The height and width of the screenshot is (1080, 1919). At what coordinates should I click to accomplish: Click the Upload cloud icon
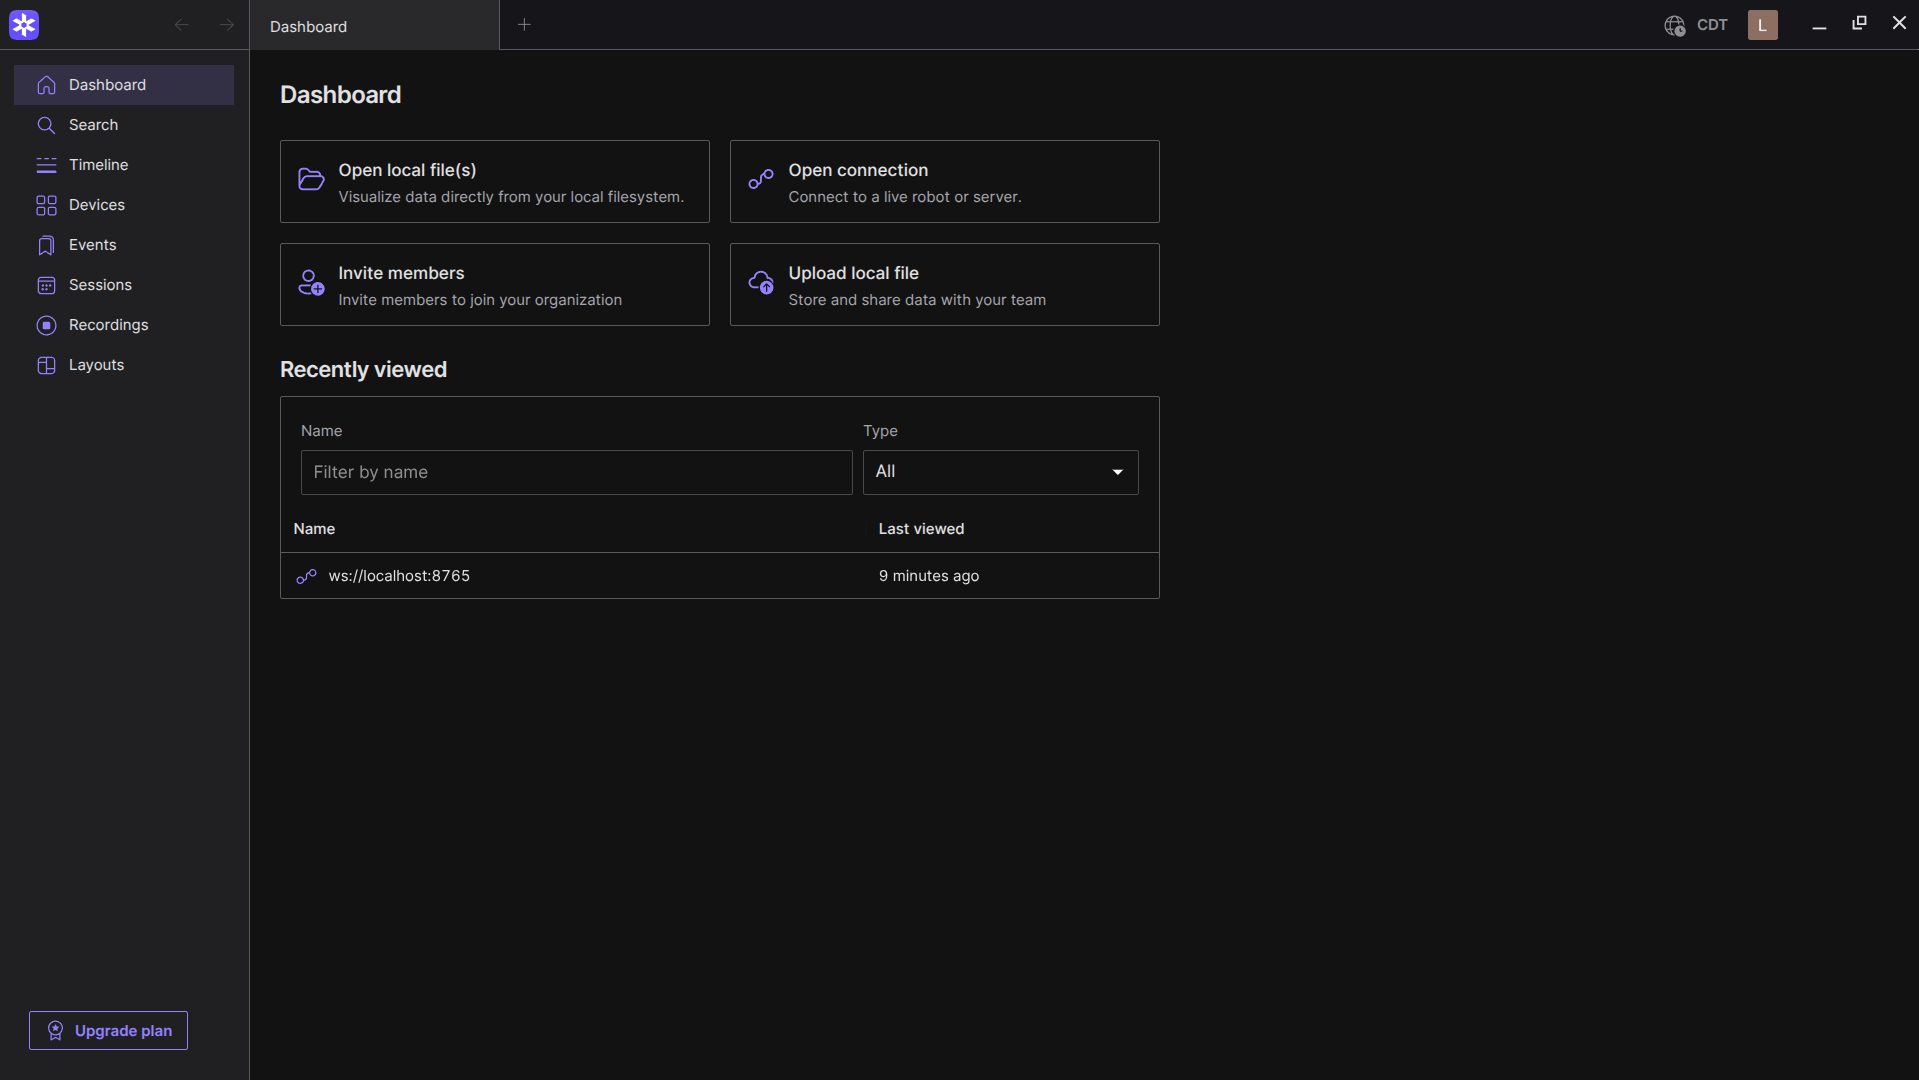[x=761, y=282]
